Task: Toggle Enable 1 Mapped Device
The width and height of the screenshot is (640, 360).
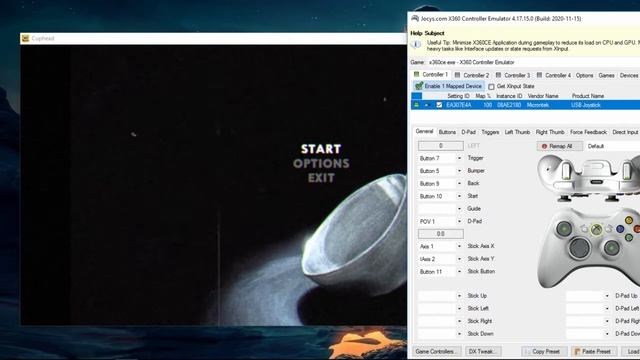Action: [448, 86]
